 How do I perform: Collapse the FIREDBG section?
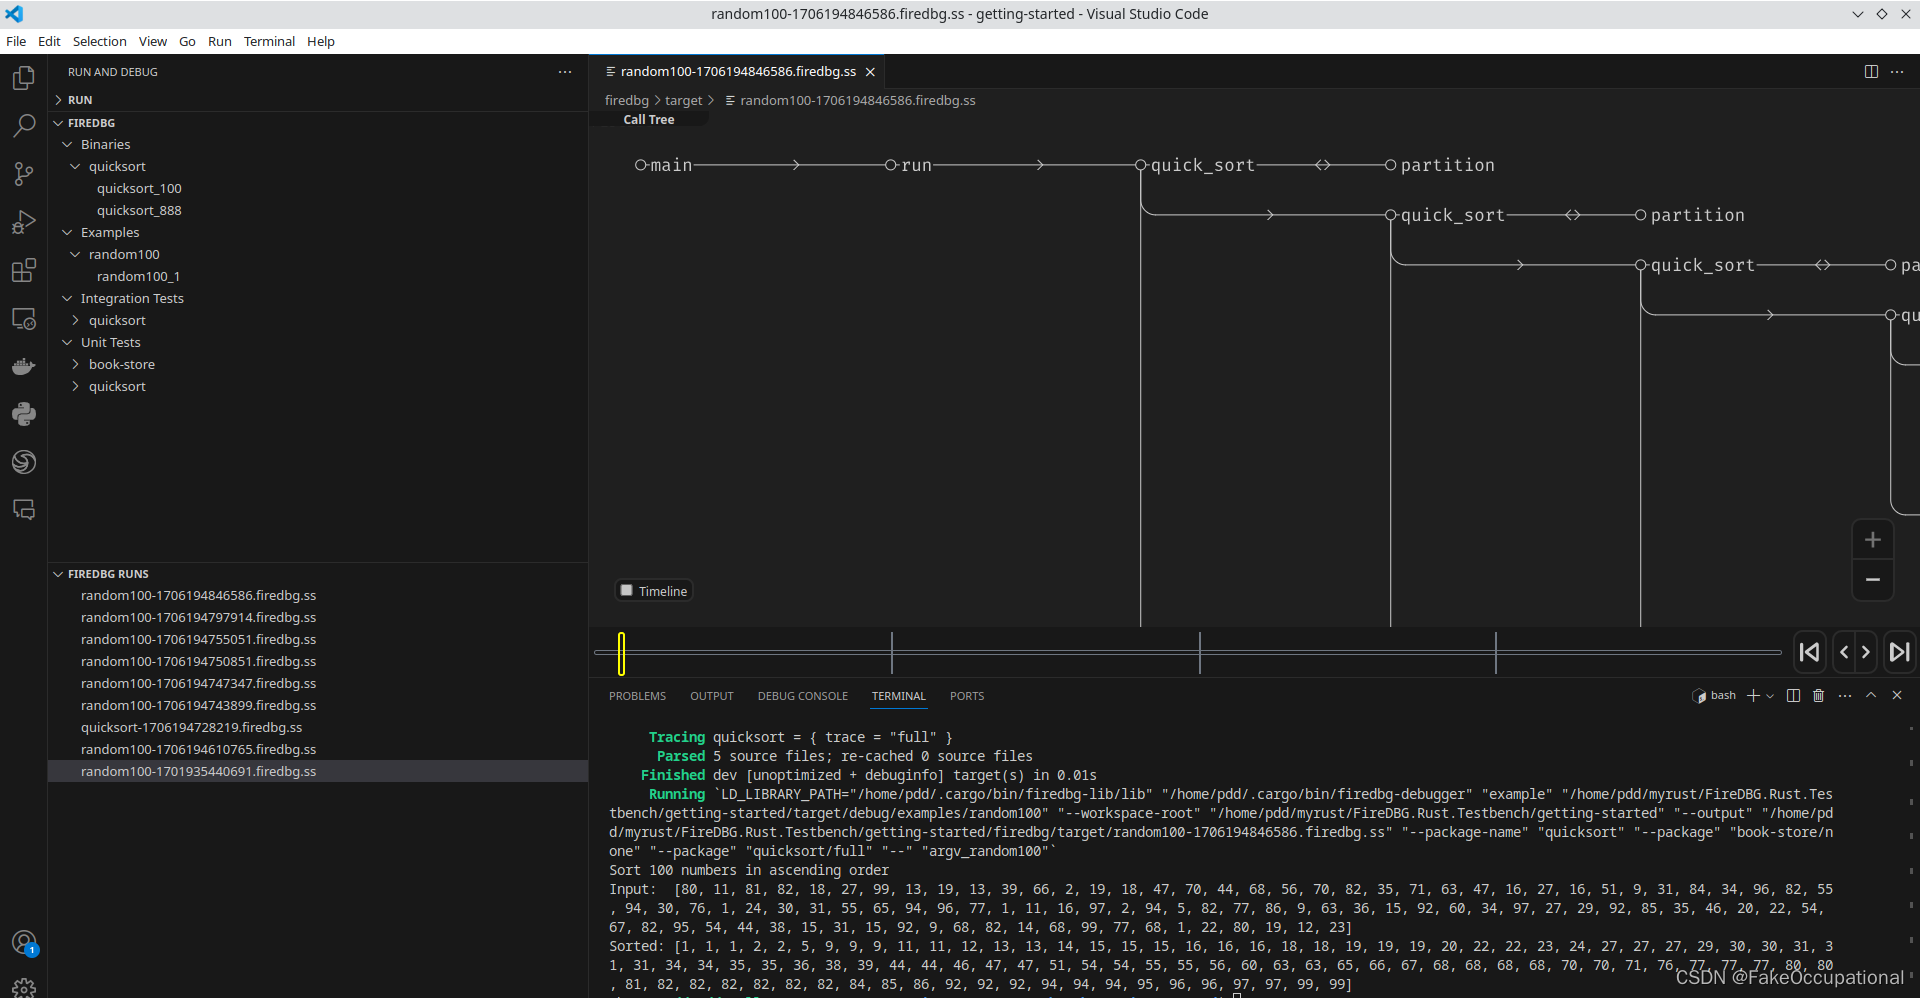(58, 123)
